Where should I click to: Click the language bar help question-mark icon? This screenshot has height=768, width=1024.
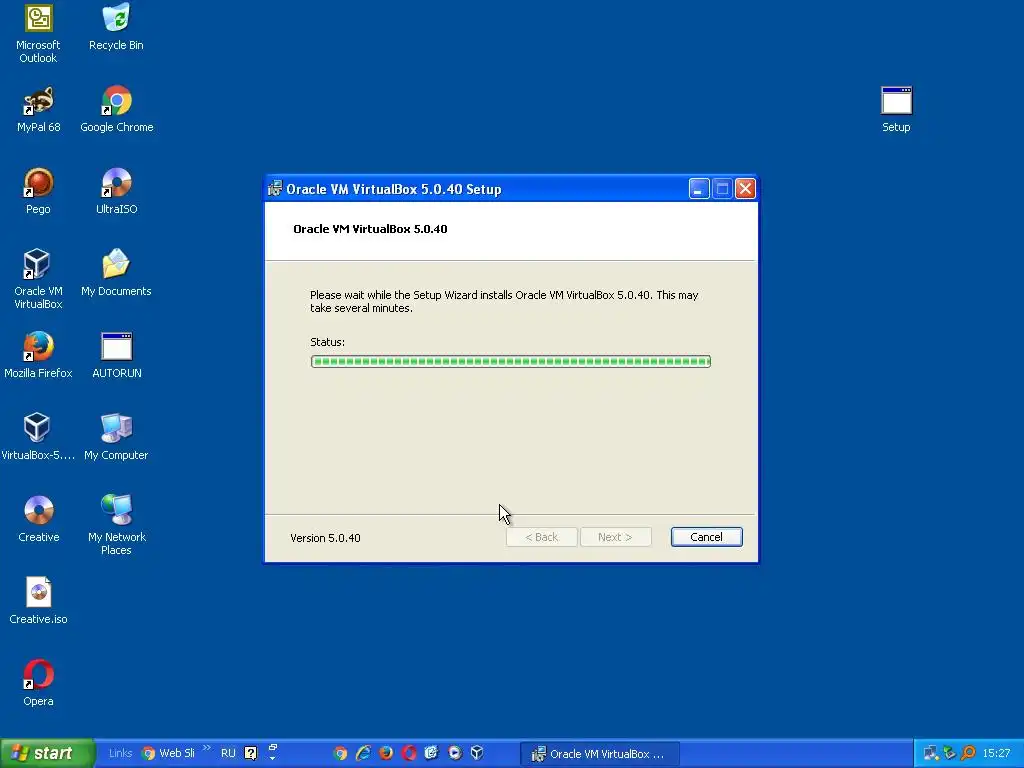(x=251, y=753)
